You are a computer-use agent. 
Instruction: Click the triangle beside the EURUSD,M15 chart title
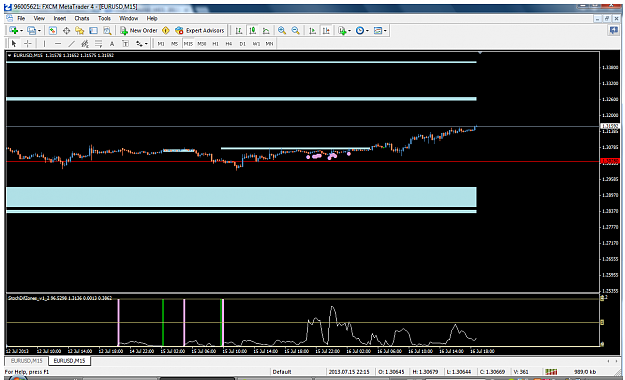coord(9,55)
